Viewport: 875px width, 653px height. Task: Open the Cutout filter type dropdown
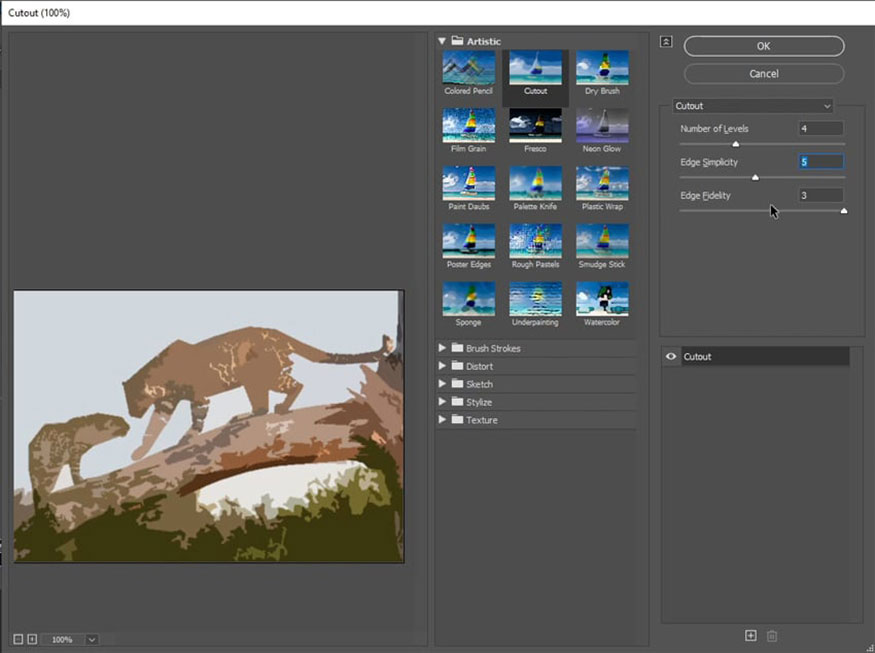[x=753, y=105]
